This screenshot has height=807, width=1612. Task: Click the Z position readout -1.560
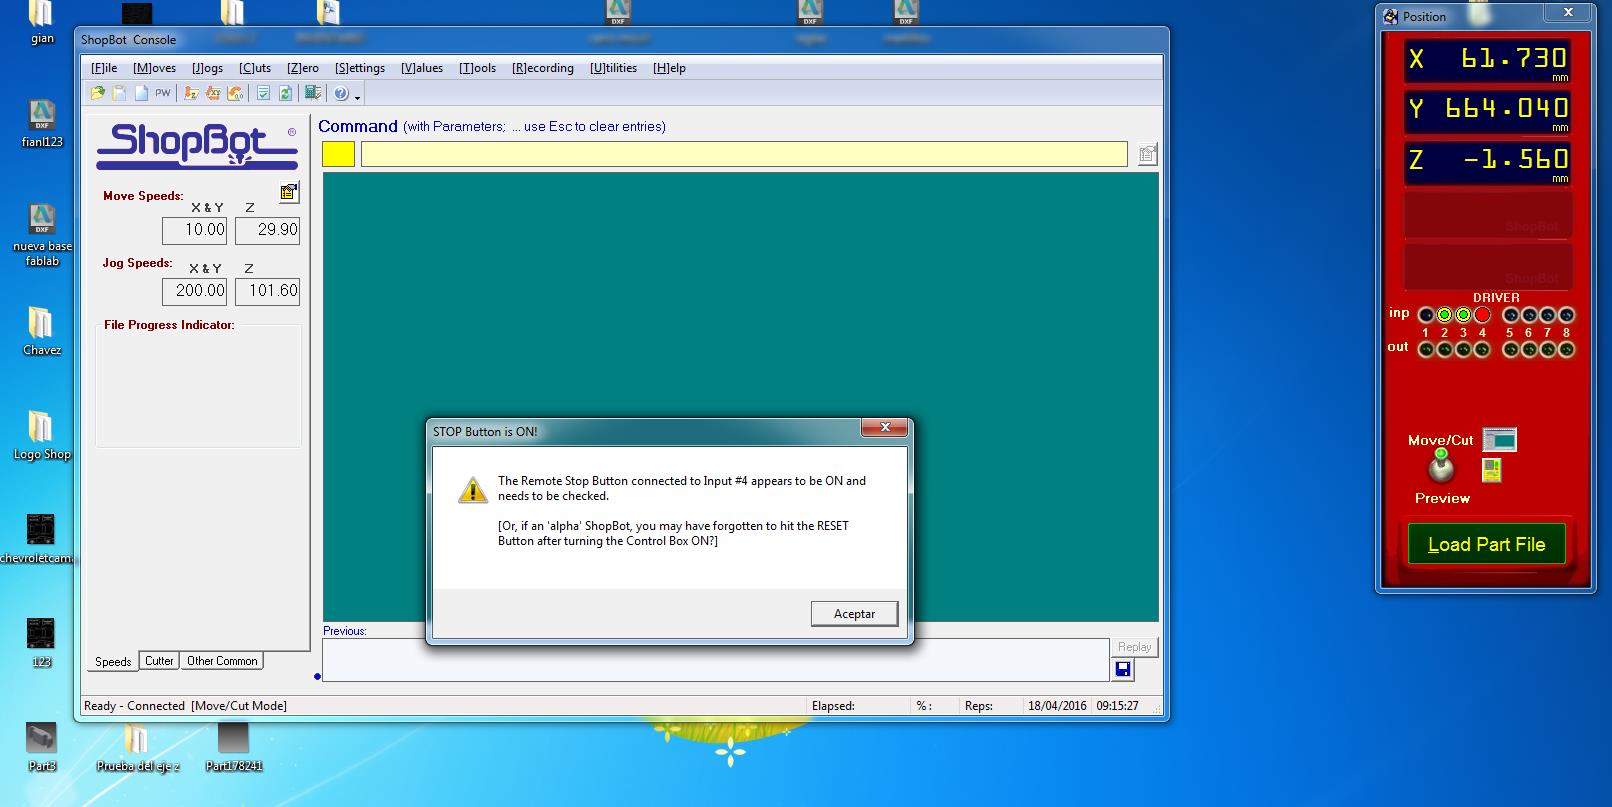pos(1488,161)
